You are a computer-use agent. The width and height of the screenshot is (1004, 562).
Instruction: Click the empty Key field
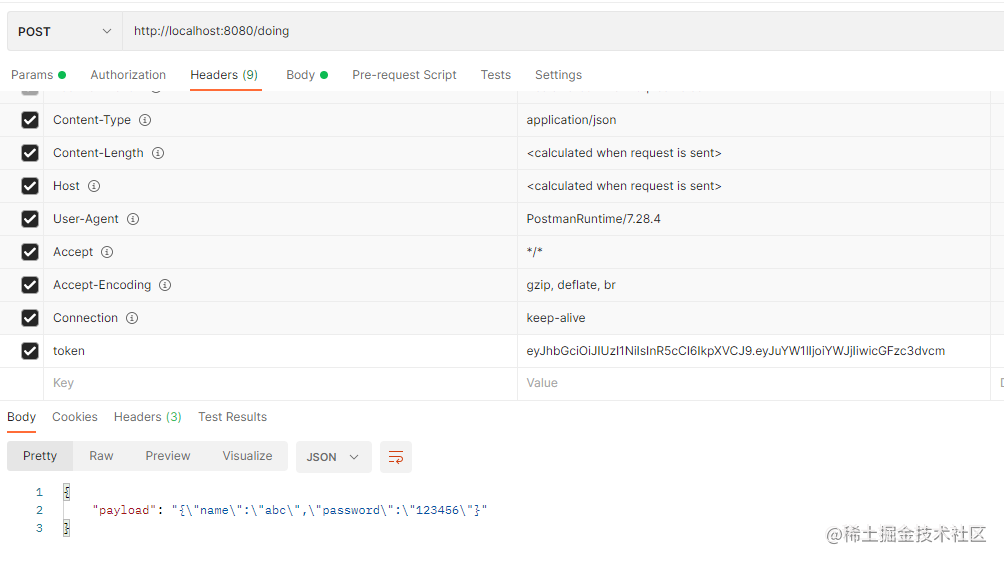tap(280, 383)
